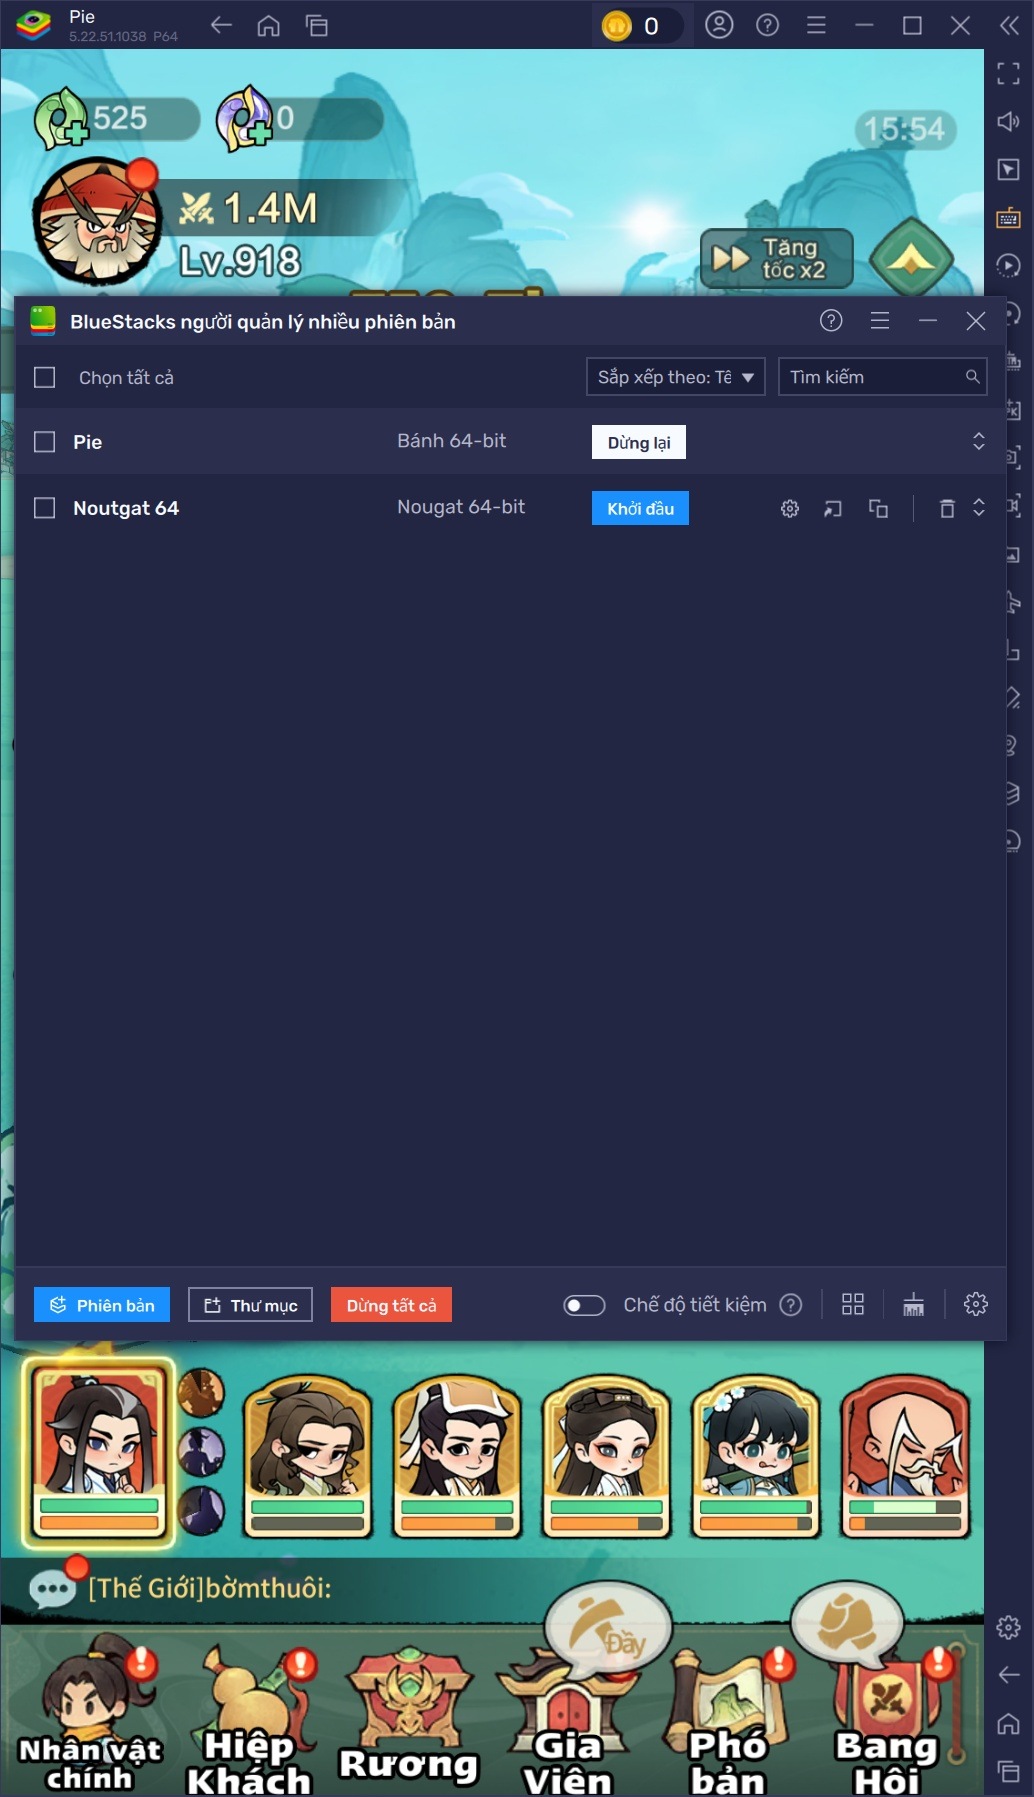Start Noutgat 64 with Khởi đầu button
Image resolution: width=1034 pixels, height=1797 pixels.
(640, 508)
